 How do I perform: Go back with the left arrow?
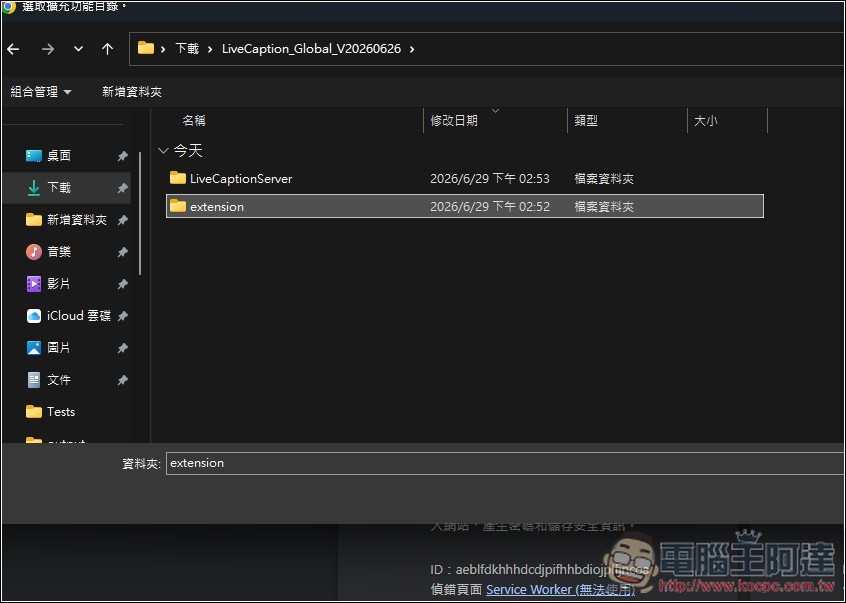13,49
